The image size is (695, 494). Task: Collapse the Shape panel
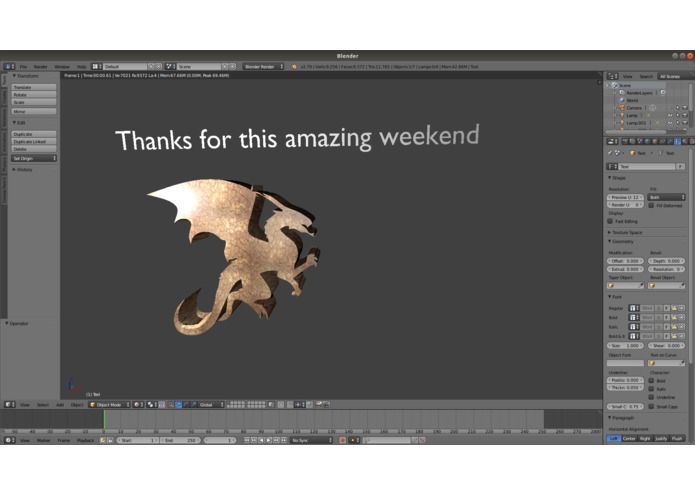[x=617, y=178]
